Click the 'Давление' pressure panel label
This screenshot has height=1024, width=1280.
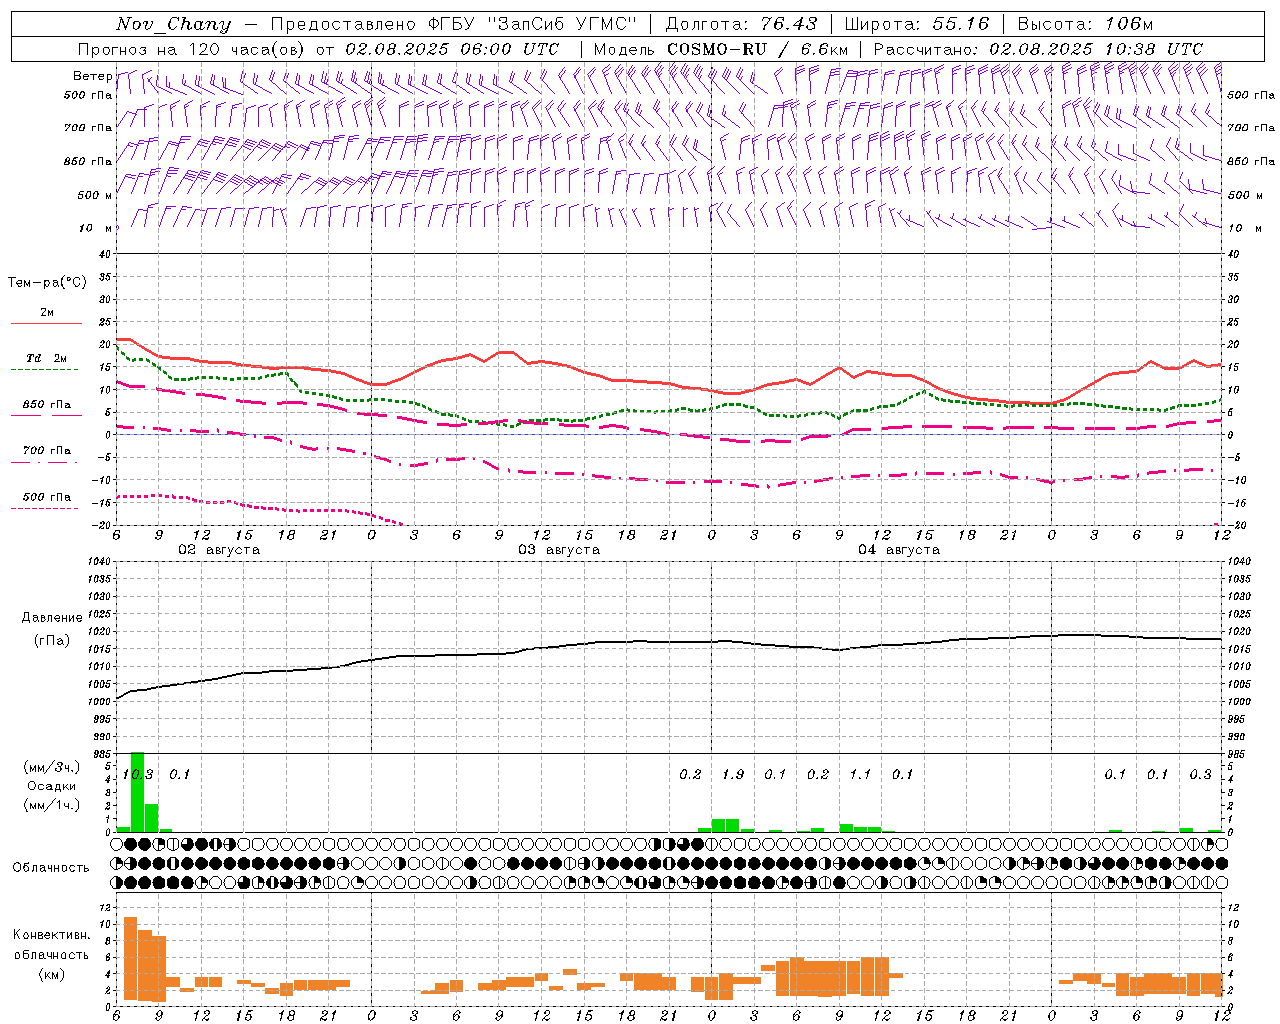tap(52, 618)
